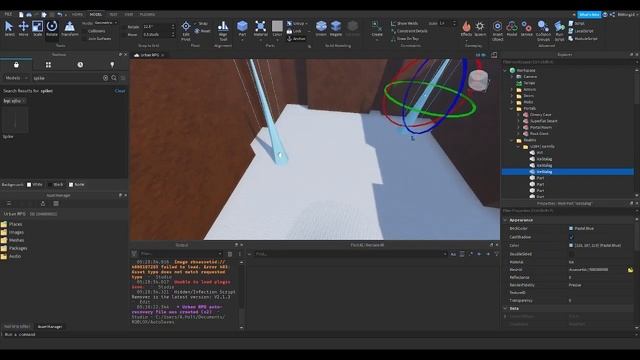Collapse the Appearance properties section
The height and width of the screenshot is (360, 640).
click(x=505, y=220)
